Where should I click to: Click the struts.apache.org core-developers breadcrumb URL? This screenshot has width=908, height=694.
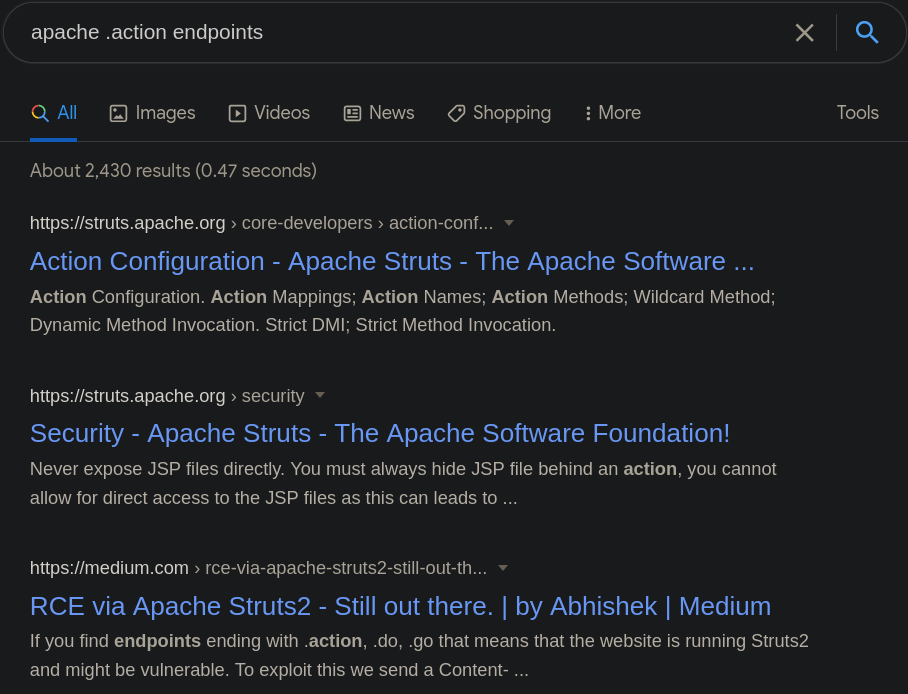[261, 223]
